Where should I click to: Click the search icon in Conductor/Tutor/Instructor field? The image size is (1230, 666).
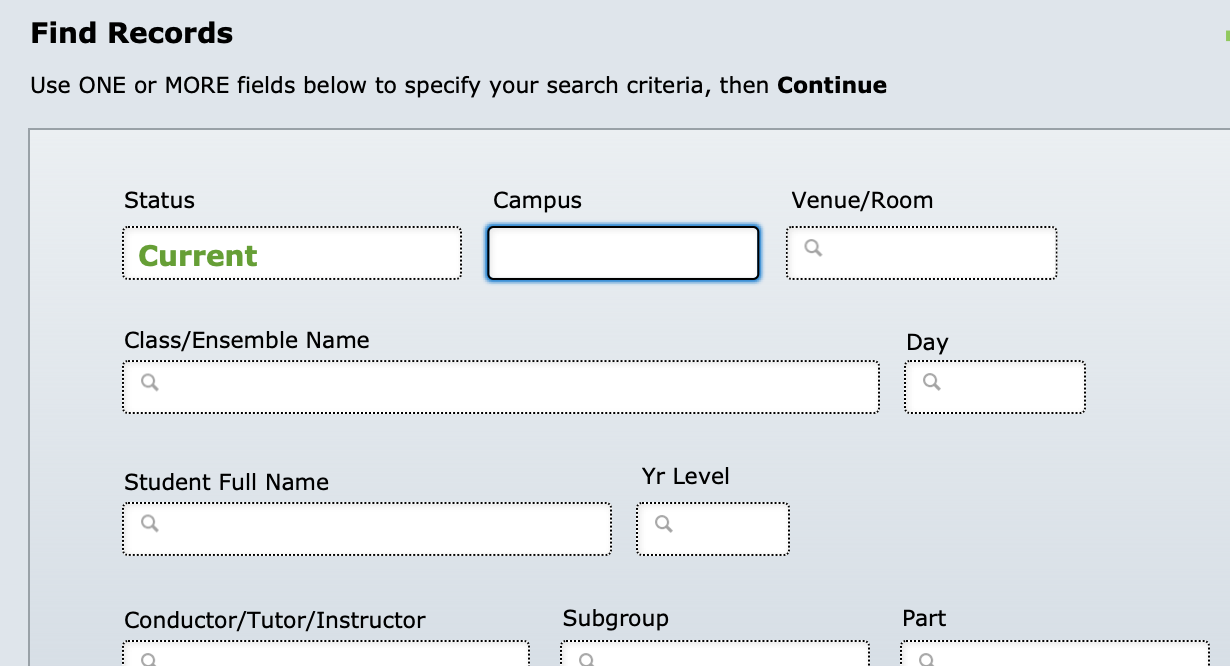(x=150, y=659)
